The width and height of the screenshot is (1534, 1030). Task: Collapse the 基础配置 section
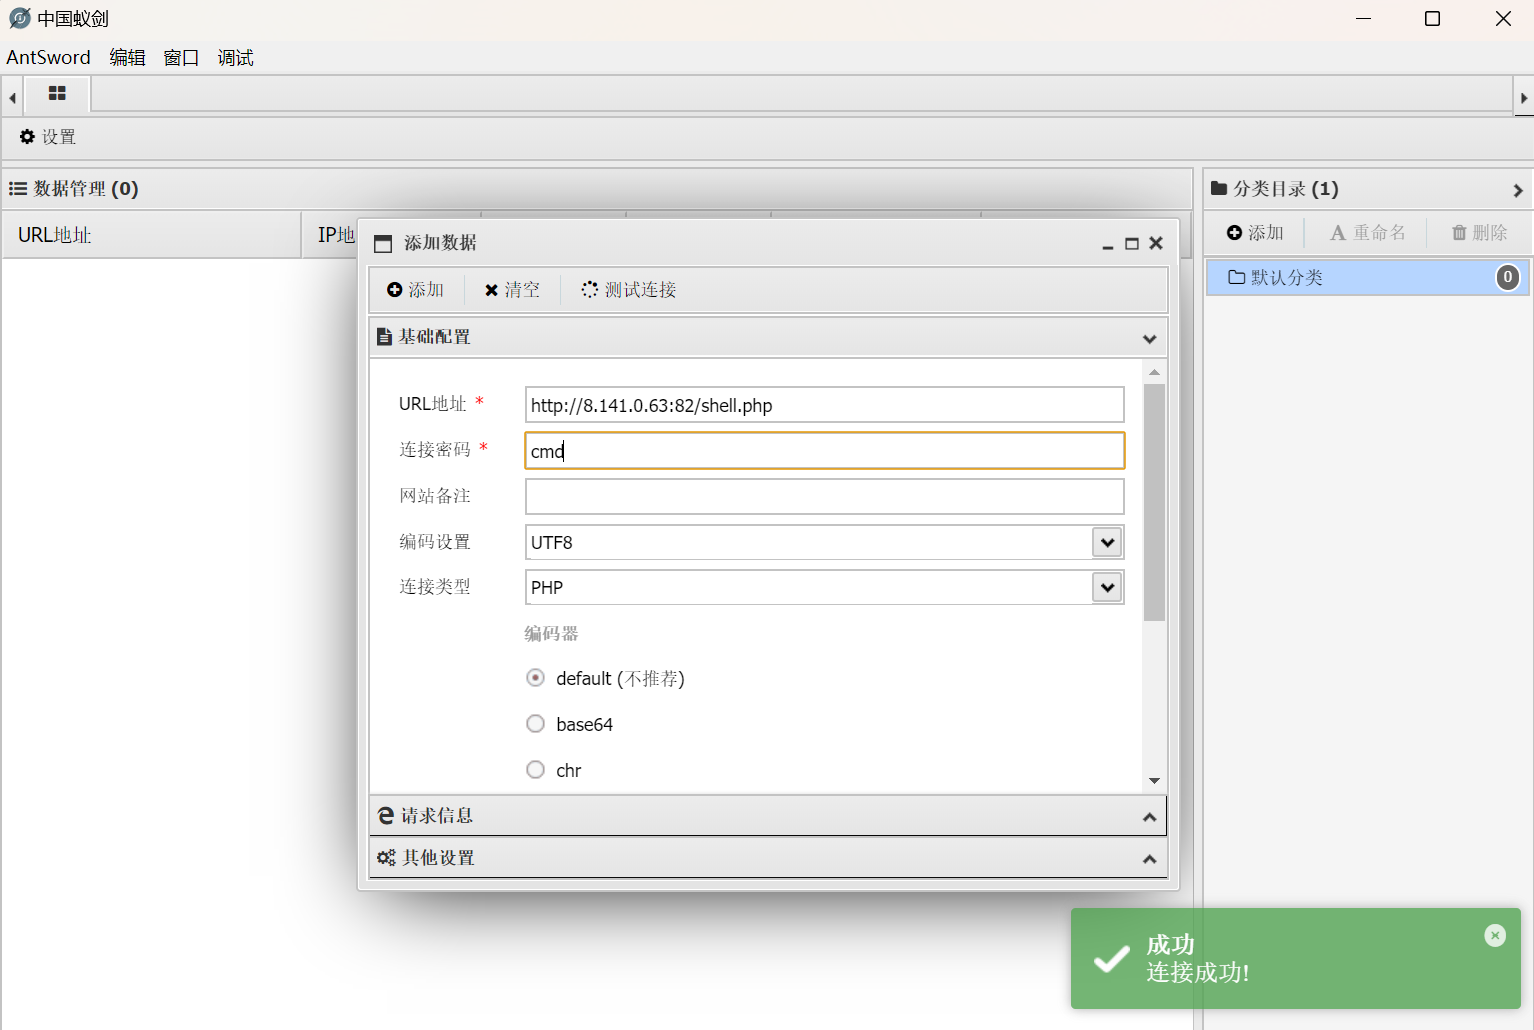(x=1150, y=339)
